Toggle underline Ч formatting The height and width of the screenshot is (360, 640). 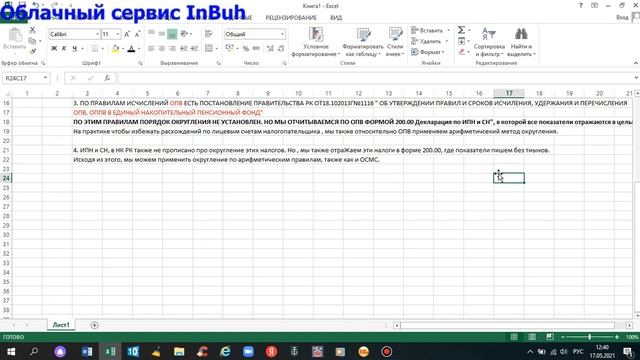(74, 49)
